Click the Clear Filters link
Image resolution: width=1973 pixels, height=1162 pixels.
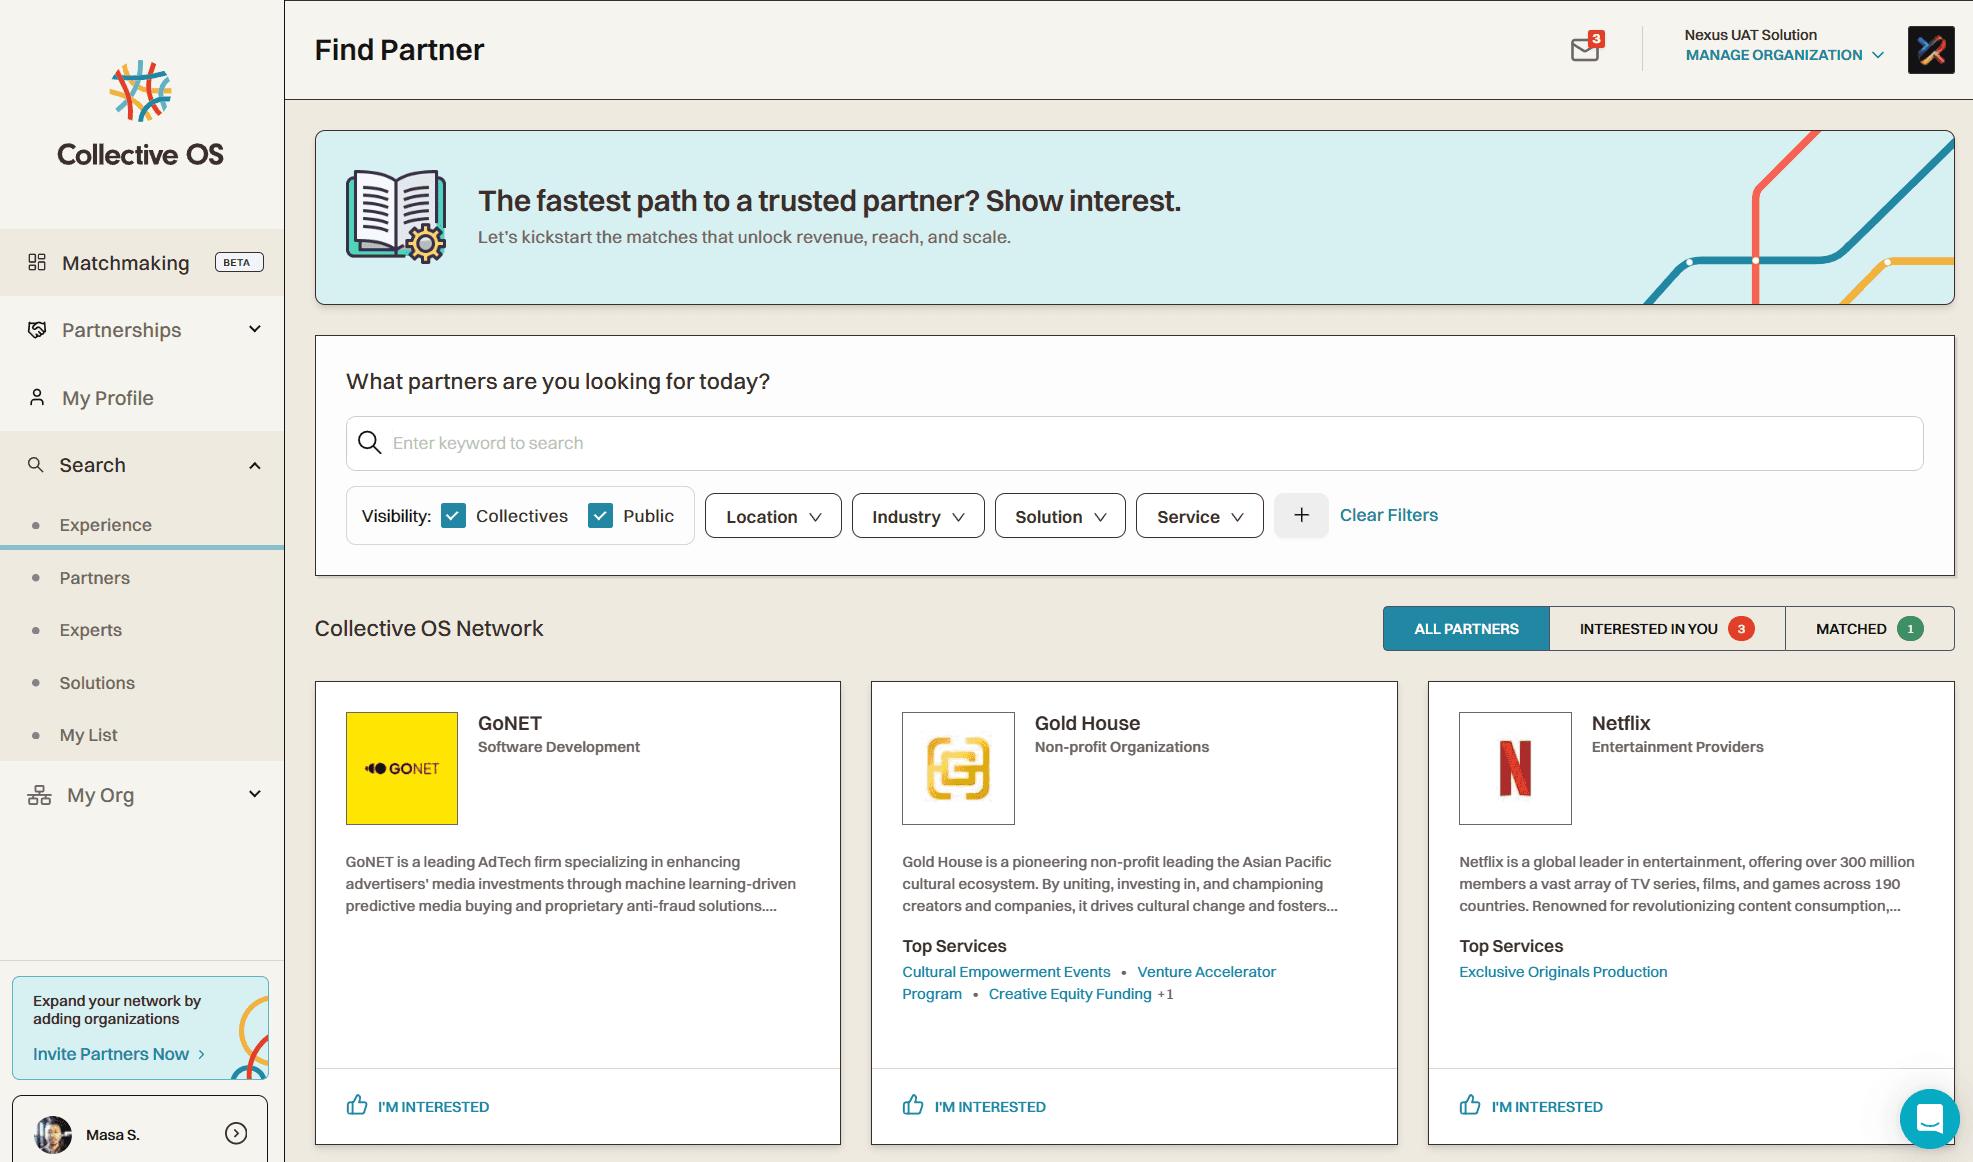click(x=1388, y=515)
